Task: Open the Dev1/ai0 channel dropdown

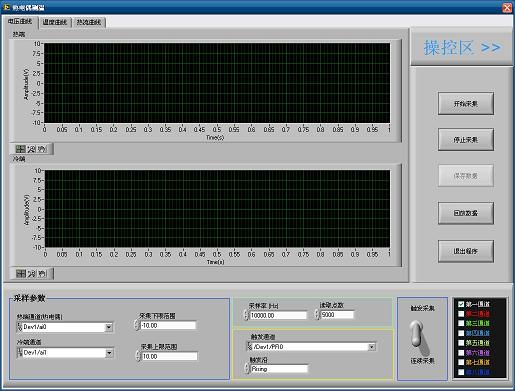Action: coord(109,327)
